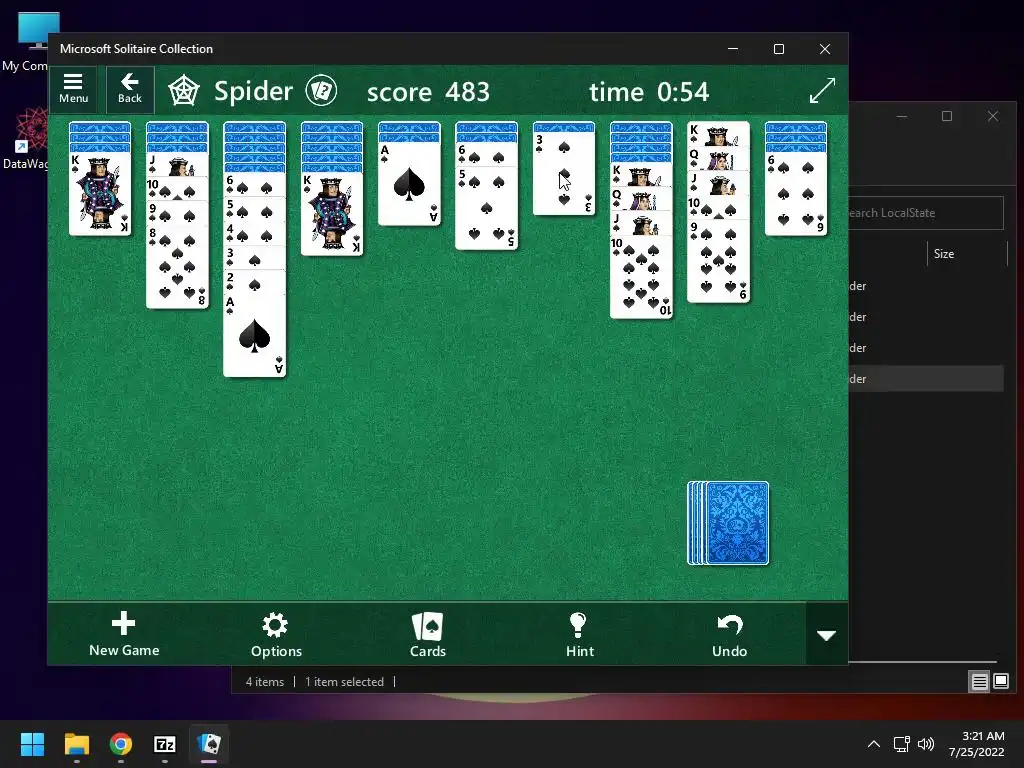Select the King atop ninth column
This screenshot has width=1024, height=768.
(x=718, y=134)
